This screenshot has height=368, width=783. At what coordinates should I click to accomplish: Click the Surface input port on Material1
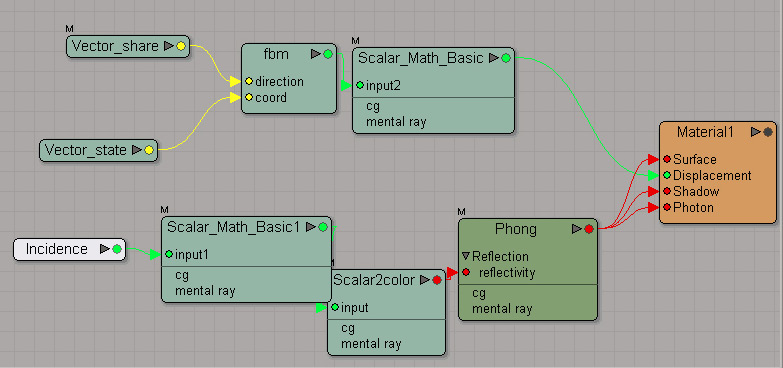[x=667, y=159]
